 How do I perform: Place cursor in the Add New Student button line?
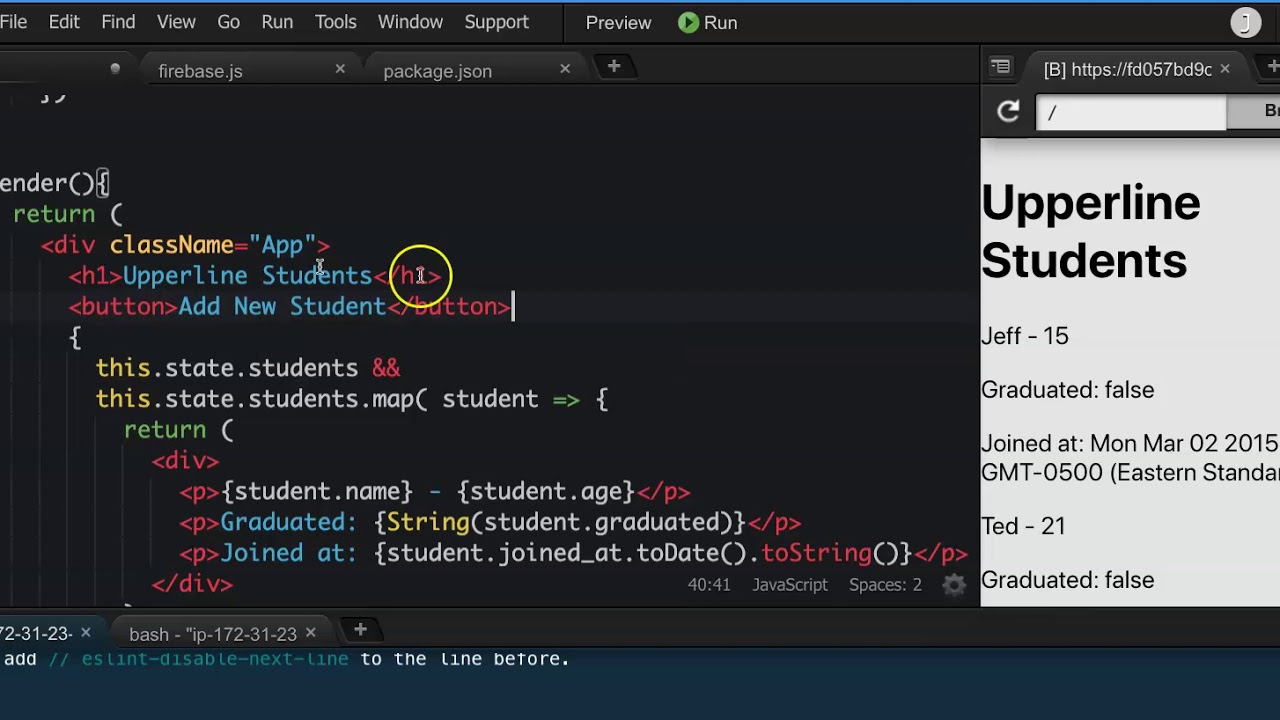pos(290,307)
